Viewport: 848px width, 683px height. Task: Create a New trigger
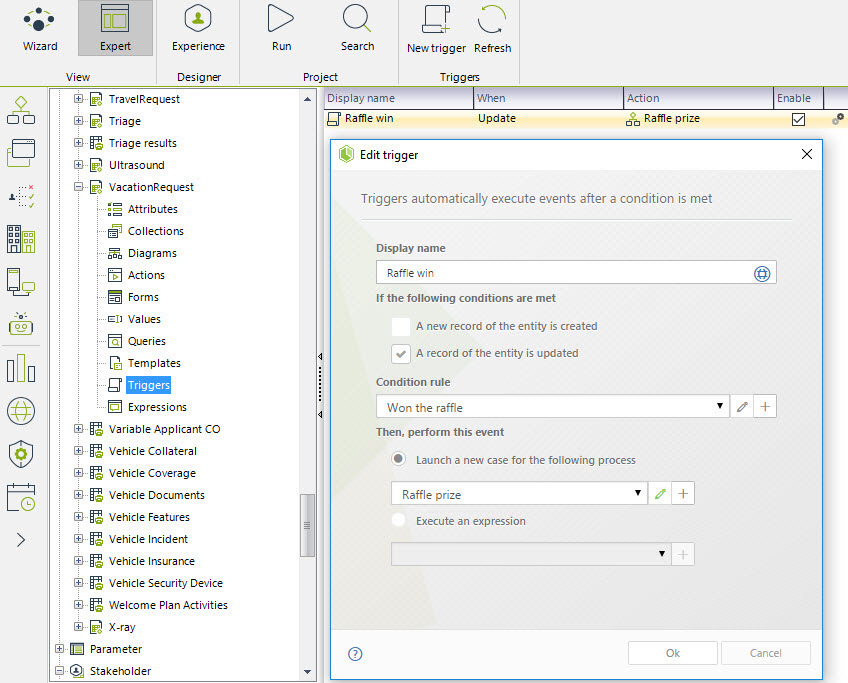[x=436, y=30]
